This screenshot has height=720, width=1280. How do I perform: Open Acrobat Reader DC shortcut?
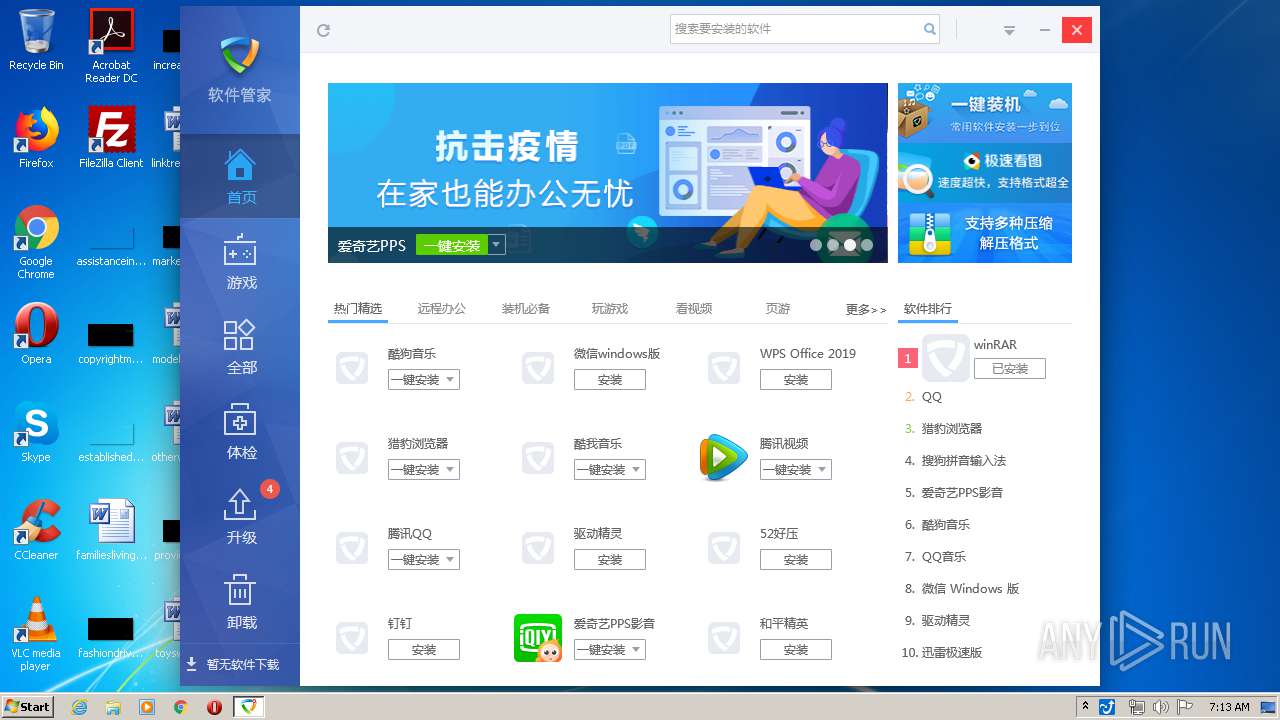pos(111,46)
